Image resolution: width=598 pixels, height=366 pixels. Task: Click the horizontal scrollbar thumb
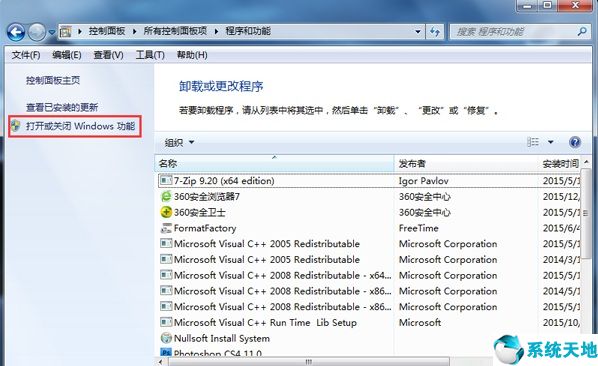308,361
